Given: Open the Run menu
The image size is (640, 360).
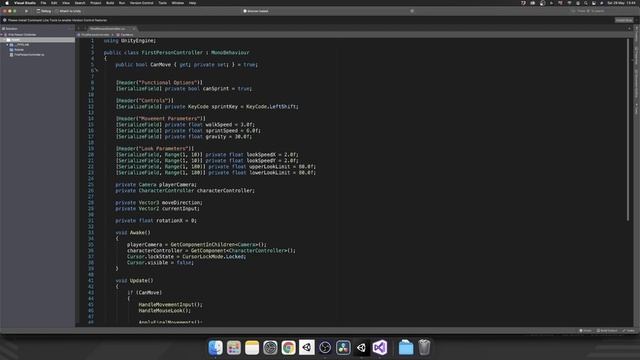Looking at the screenshot, I should tap(122, 3).
